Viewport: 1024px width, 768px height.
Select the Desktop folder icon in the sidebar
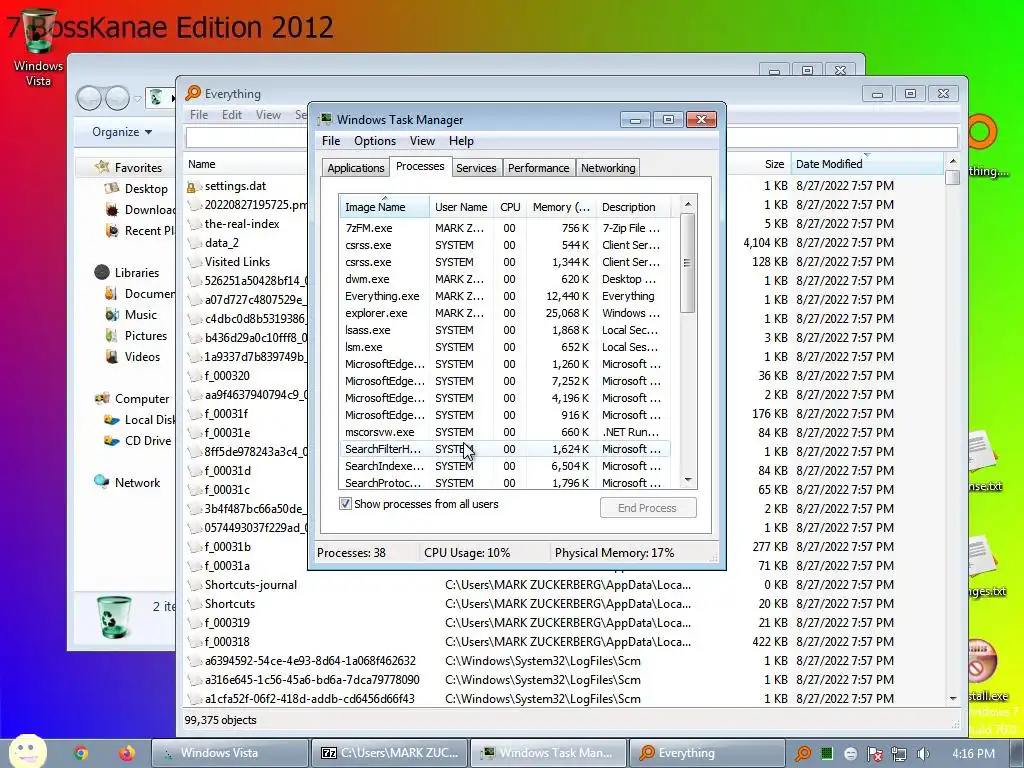coord(112,189)
